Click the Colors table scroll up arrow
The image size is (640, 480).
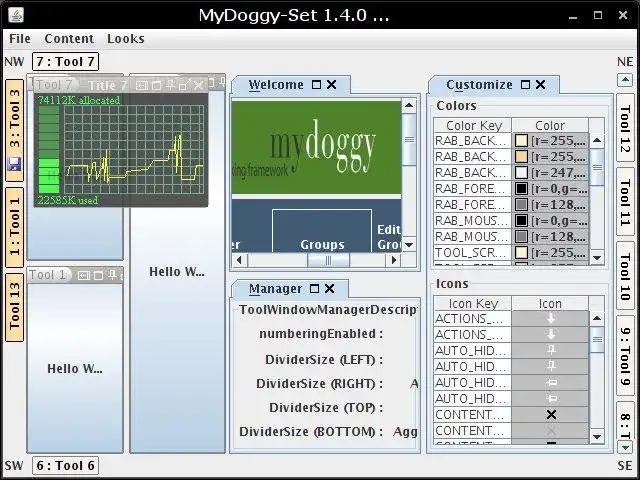pyautogui.click(x=597, y=140)
